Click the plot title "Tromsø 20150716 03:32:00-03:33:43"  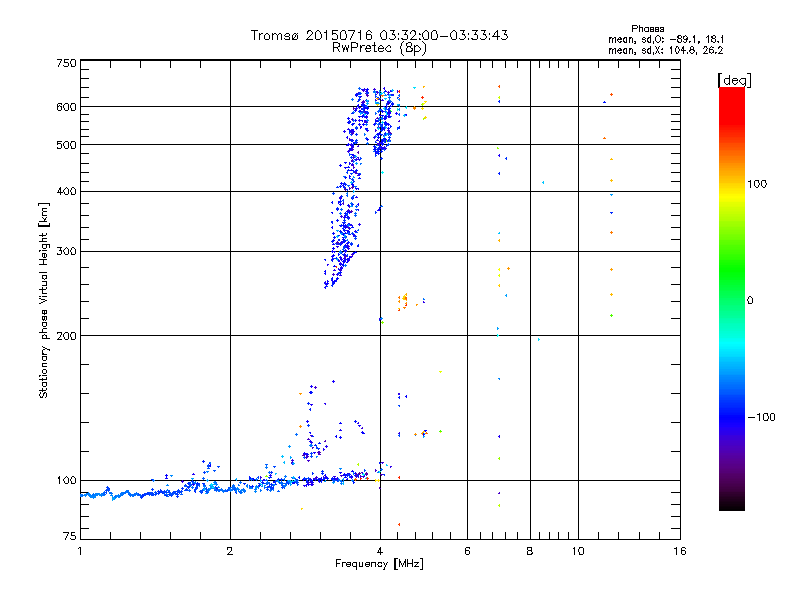(x=379, y=35)
